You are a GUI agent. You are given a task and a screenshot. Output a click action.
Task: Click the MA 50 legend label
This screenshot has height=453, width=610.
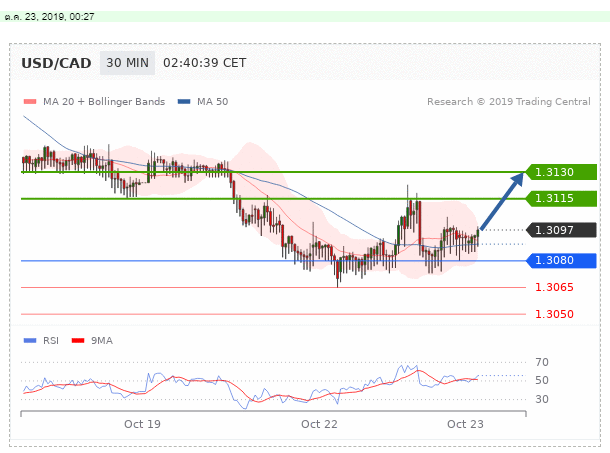click(x=212, y=102)
